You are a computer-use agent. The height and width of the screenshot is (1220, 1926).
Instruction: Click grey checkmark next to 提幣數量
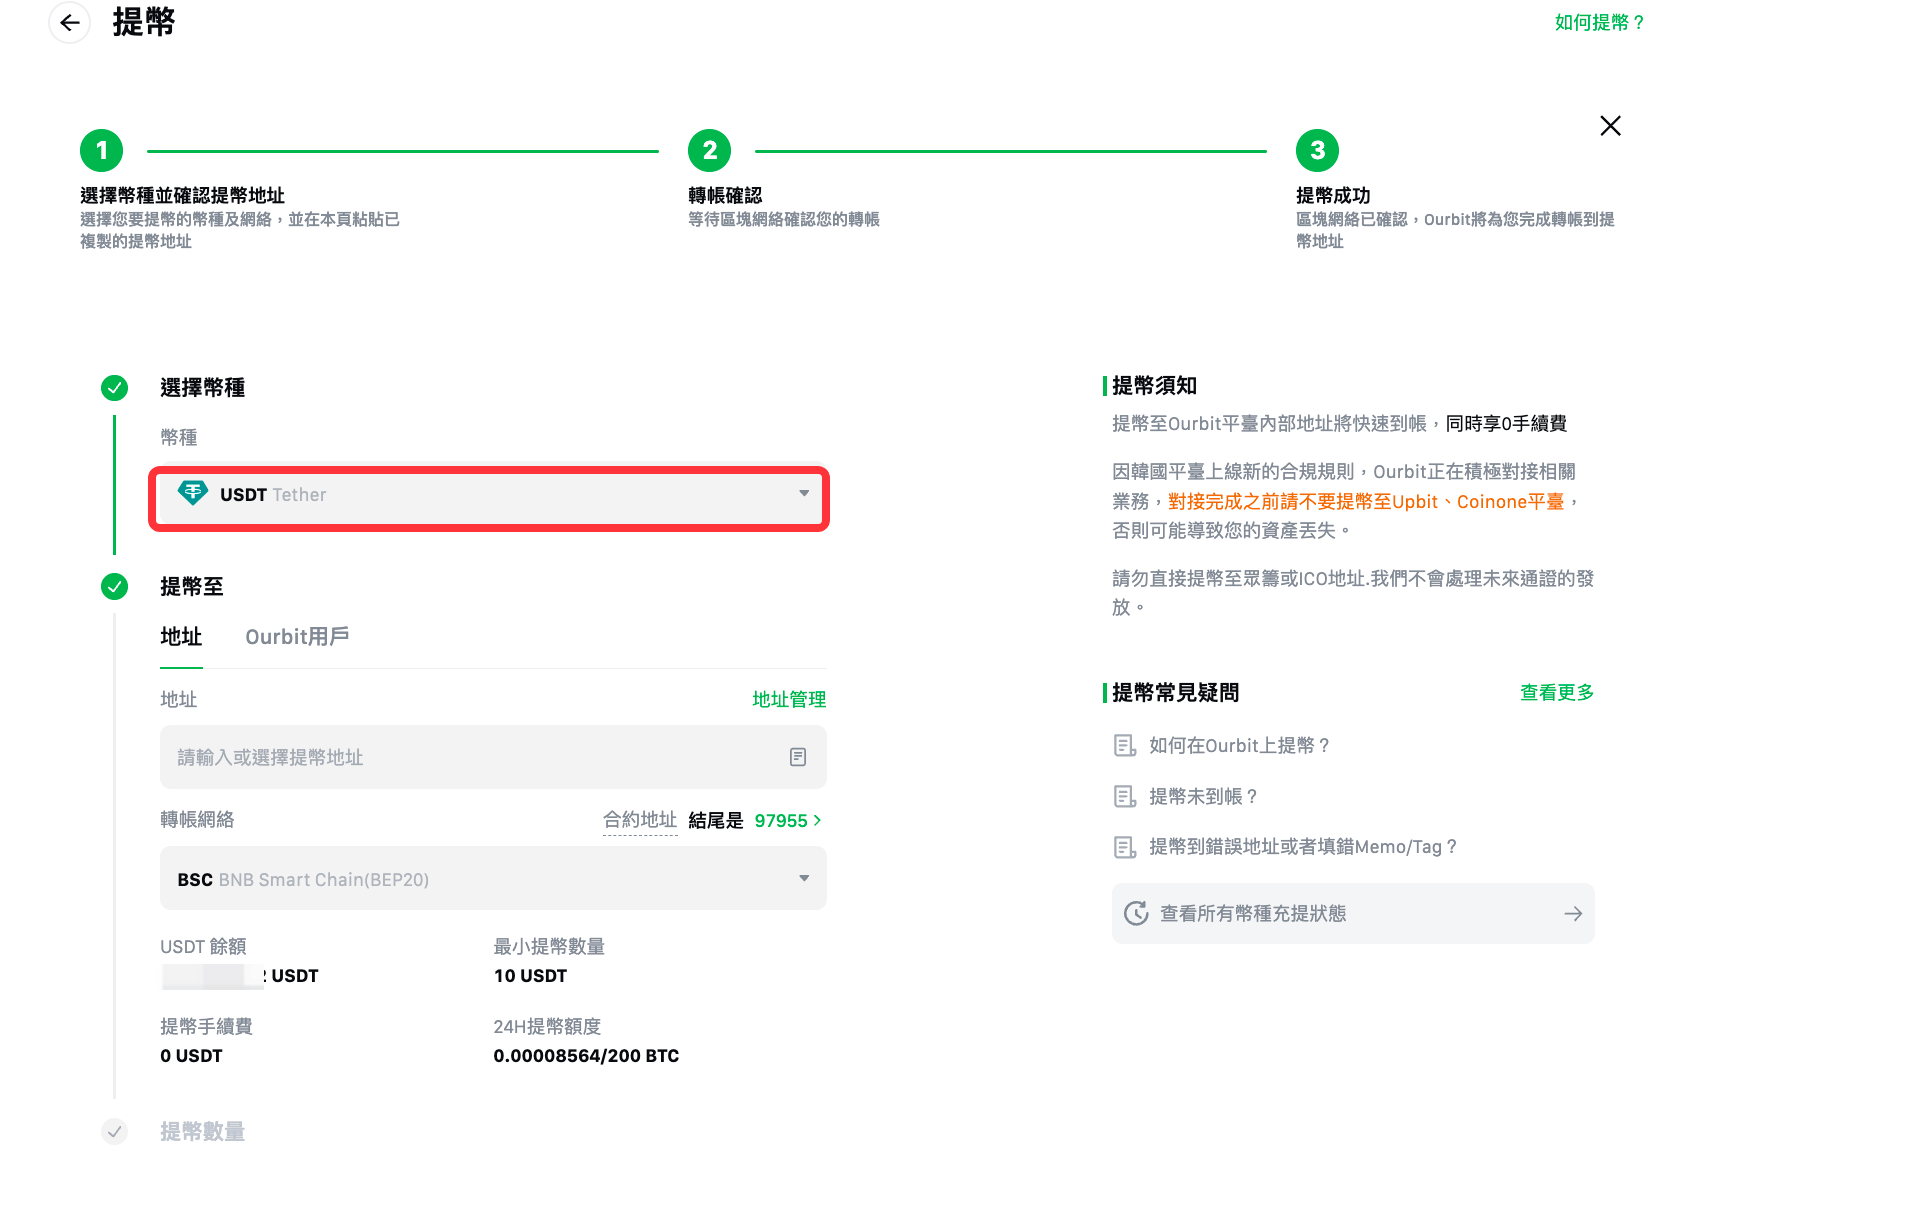(x=115, y=1132)
